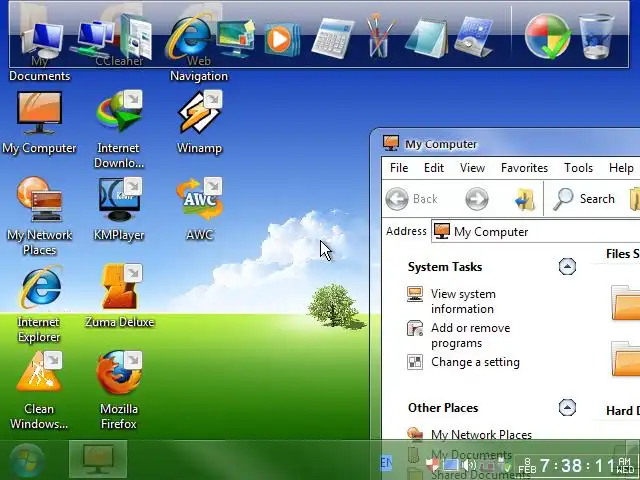The height and width of the screenshot is (480, 640).
Task: Collapse the System Tasks panel
Action: pyautogui.click(x=567, y=267)
